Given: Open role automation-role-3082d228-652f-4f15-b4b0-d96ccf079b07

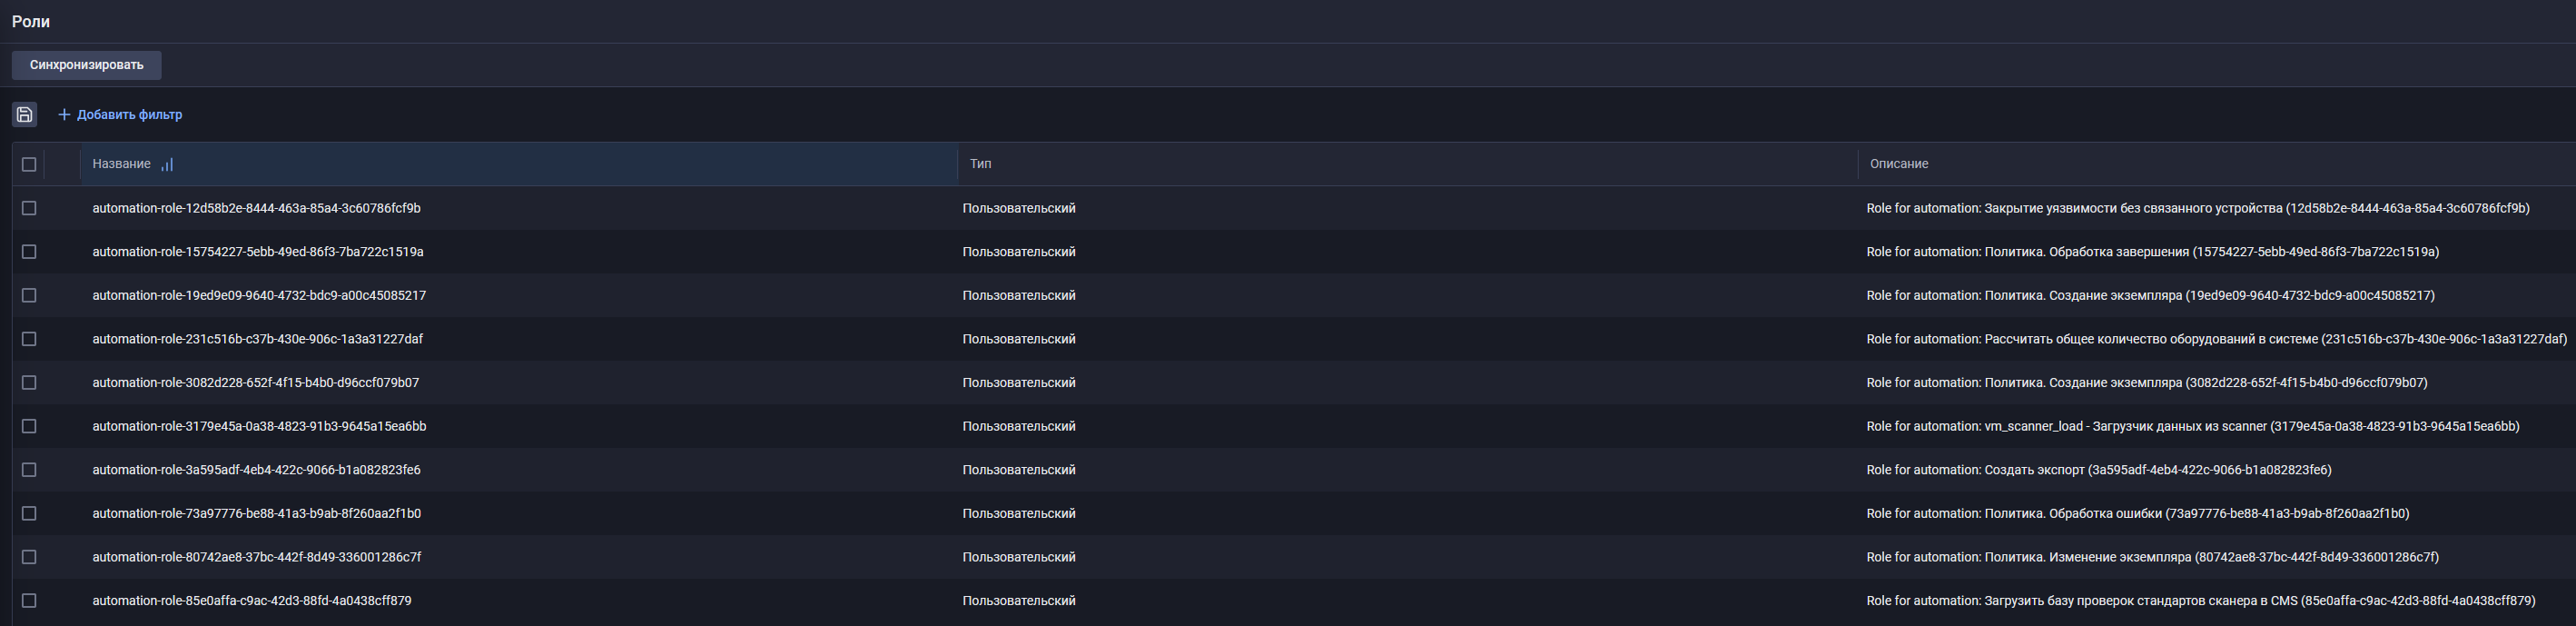Looking at the screenshot, I should [x=256, y=383].
